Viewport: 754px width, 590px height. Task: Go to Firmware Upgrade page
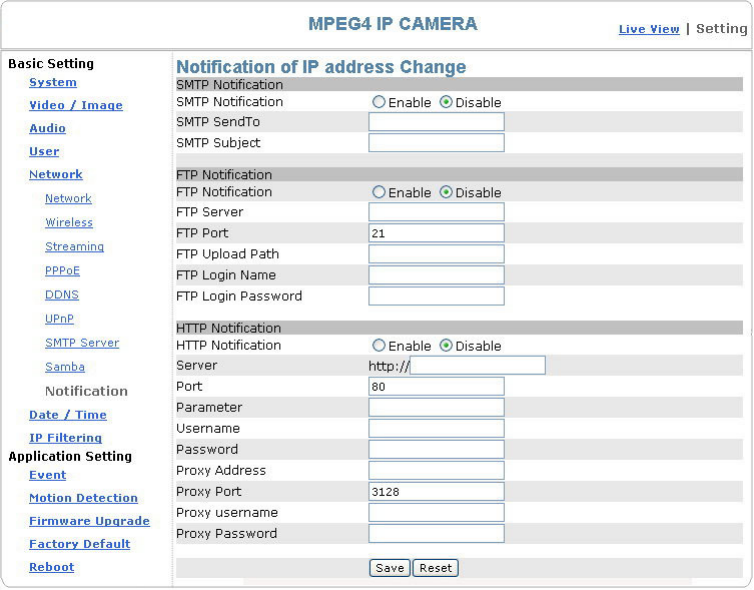coord(89,521)
